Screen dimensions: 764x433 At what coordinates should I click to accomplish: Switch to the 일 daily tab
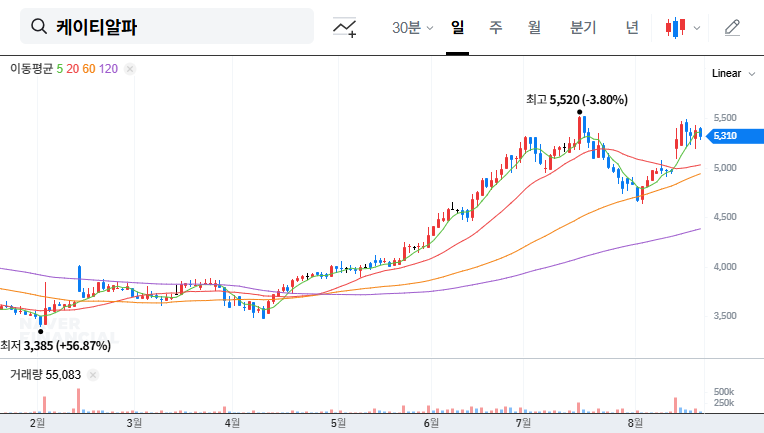(458, 27)
